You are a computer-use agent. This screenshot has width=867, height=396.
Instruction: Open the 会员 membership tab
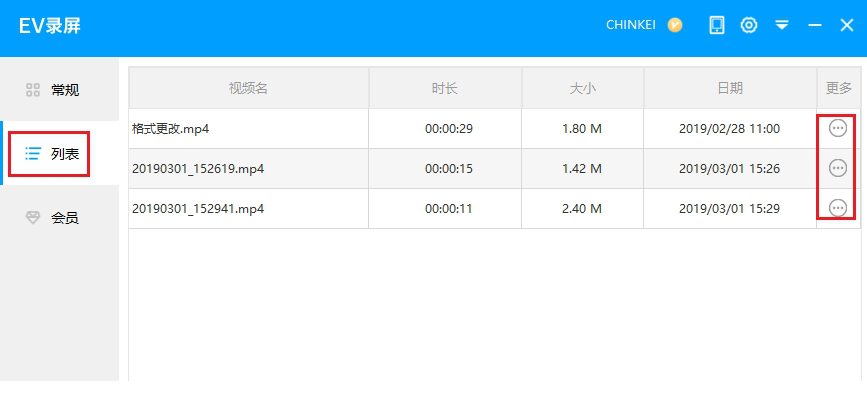pos(60,218)
